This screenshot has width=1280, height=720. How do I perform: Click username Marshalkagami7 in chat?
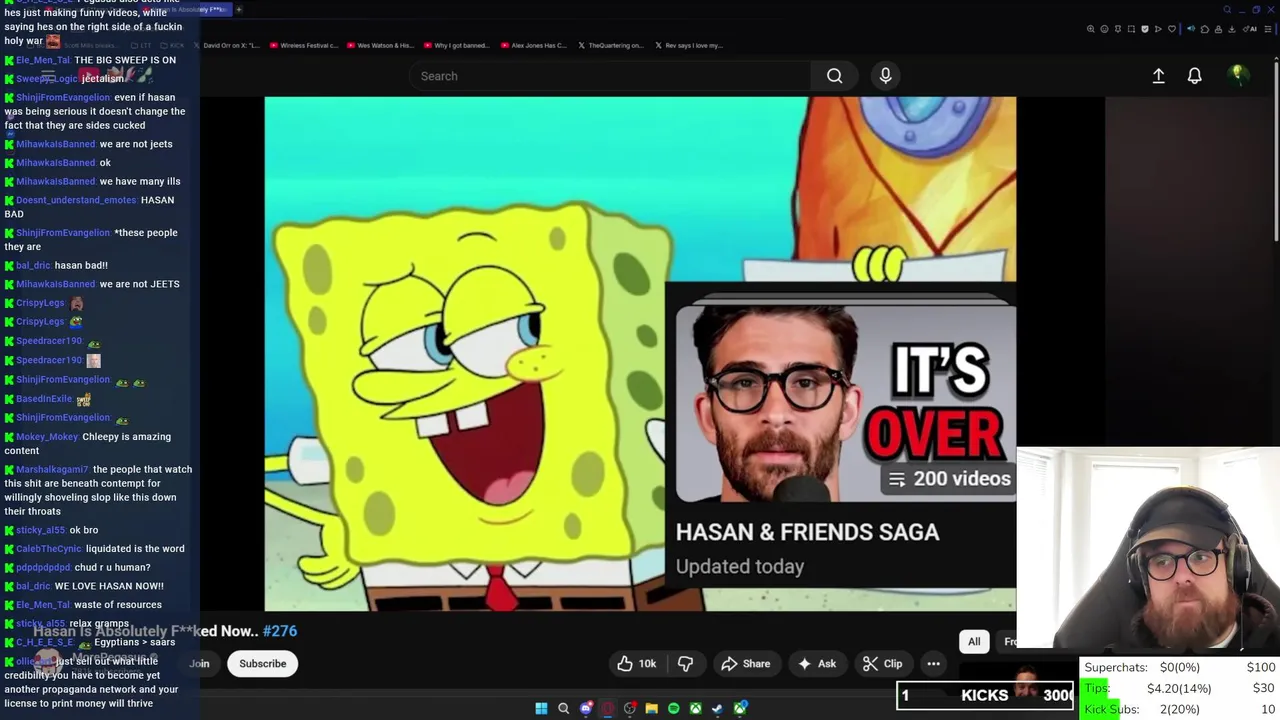coord(52,470)
